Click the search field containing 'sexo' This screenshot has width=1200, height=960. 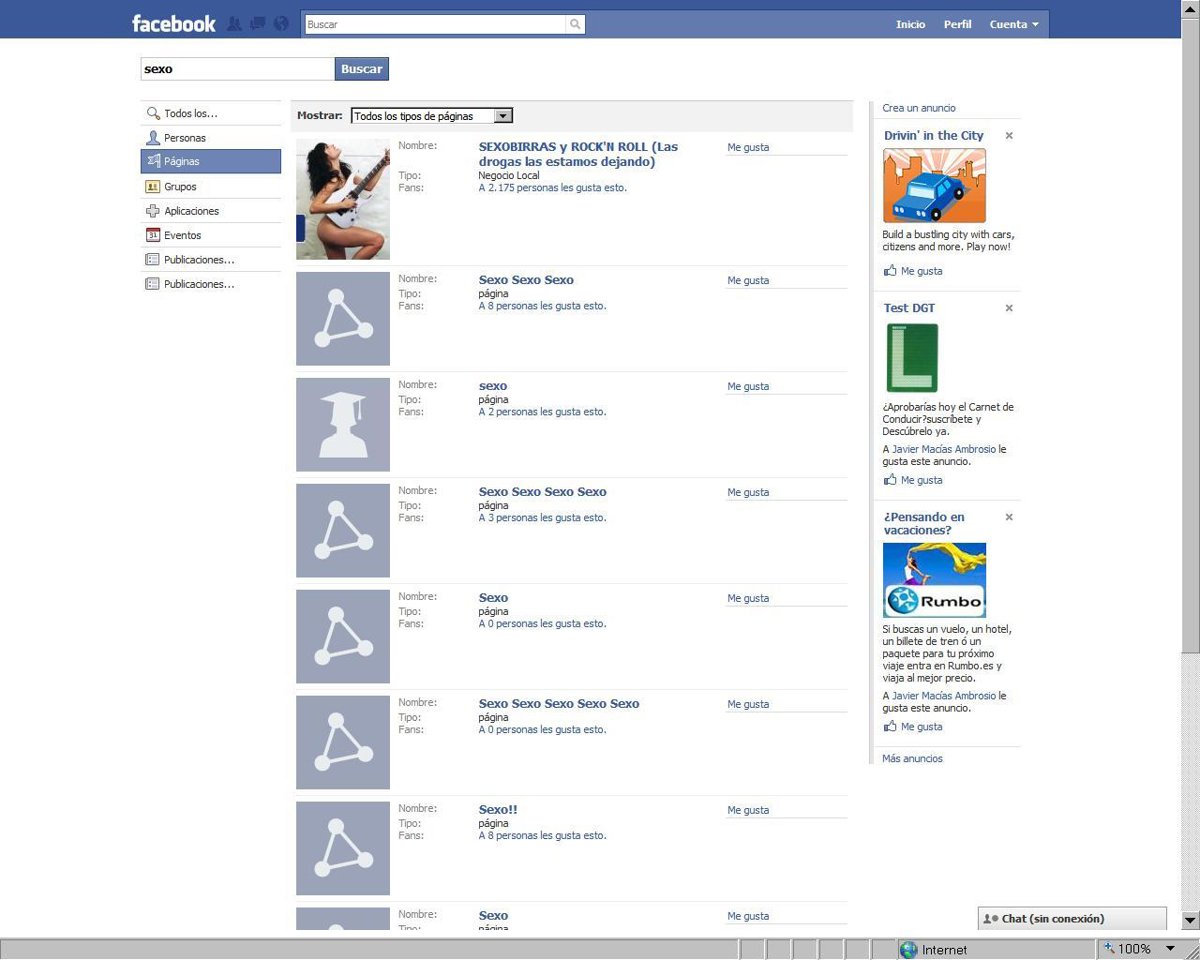237,69
